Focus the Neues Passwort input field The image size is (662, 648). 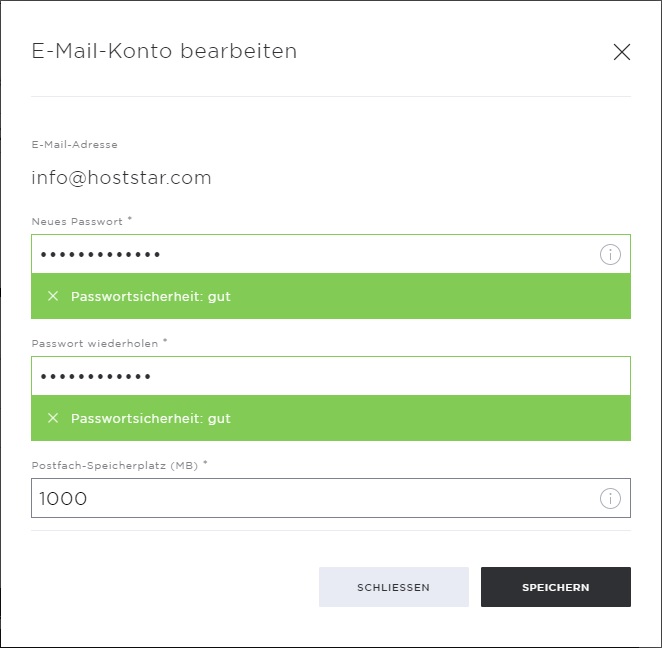[x=331, y=254]
